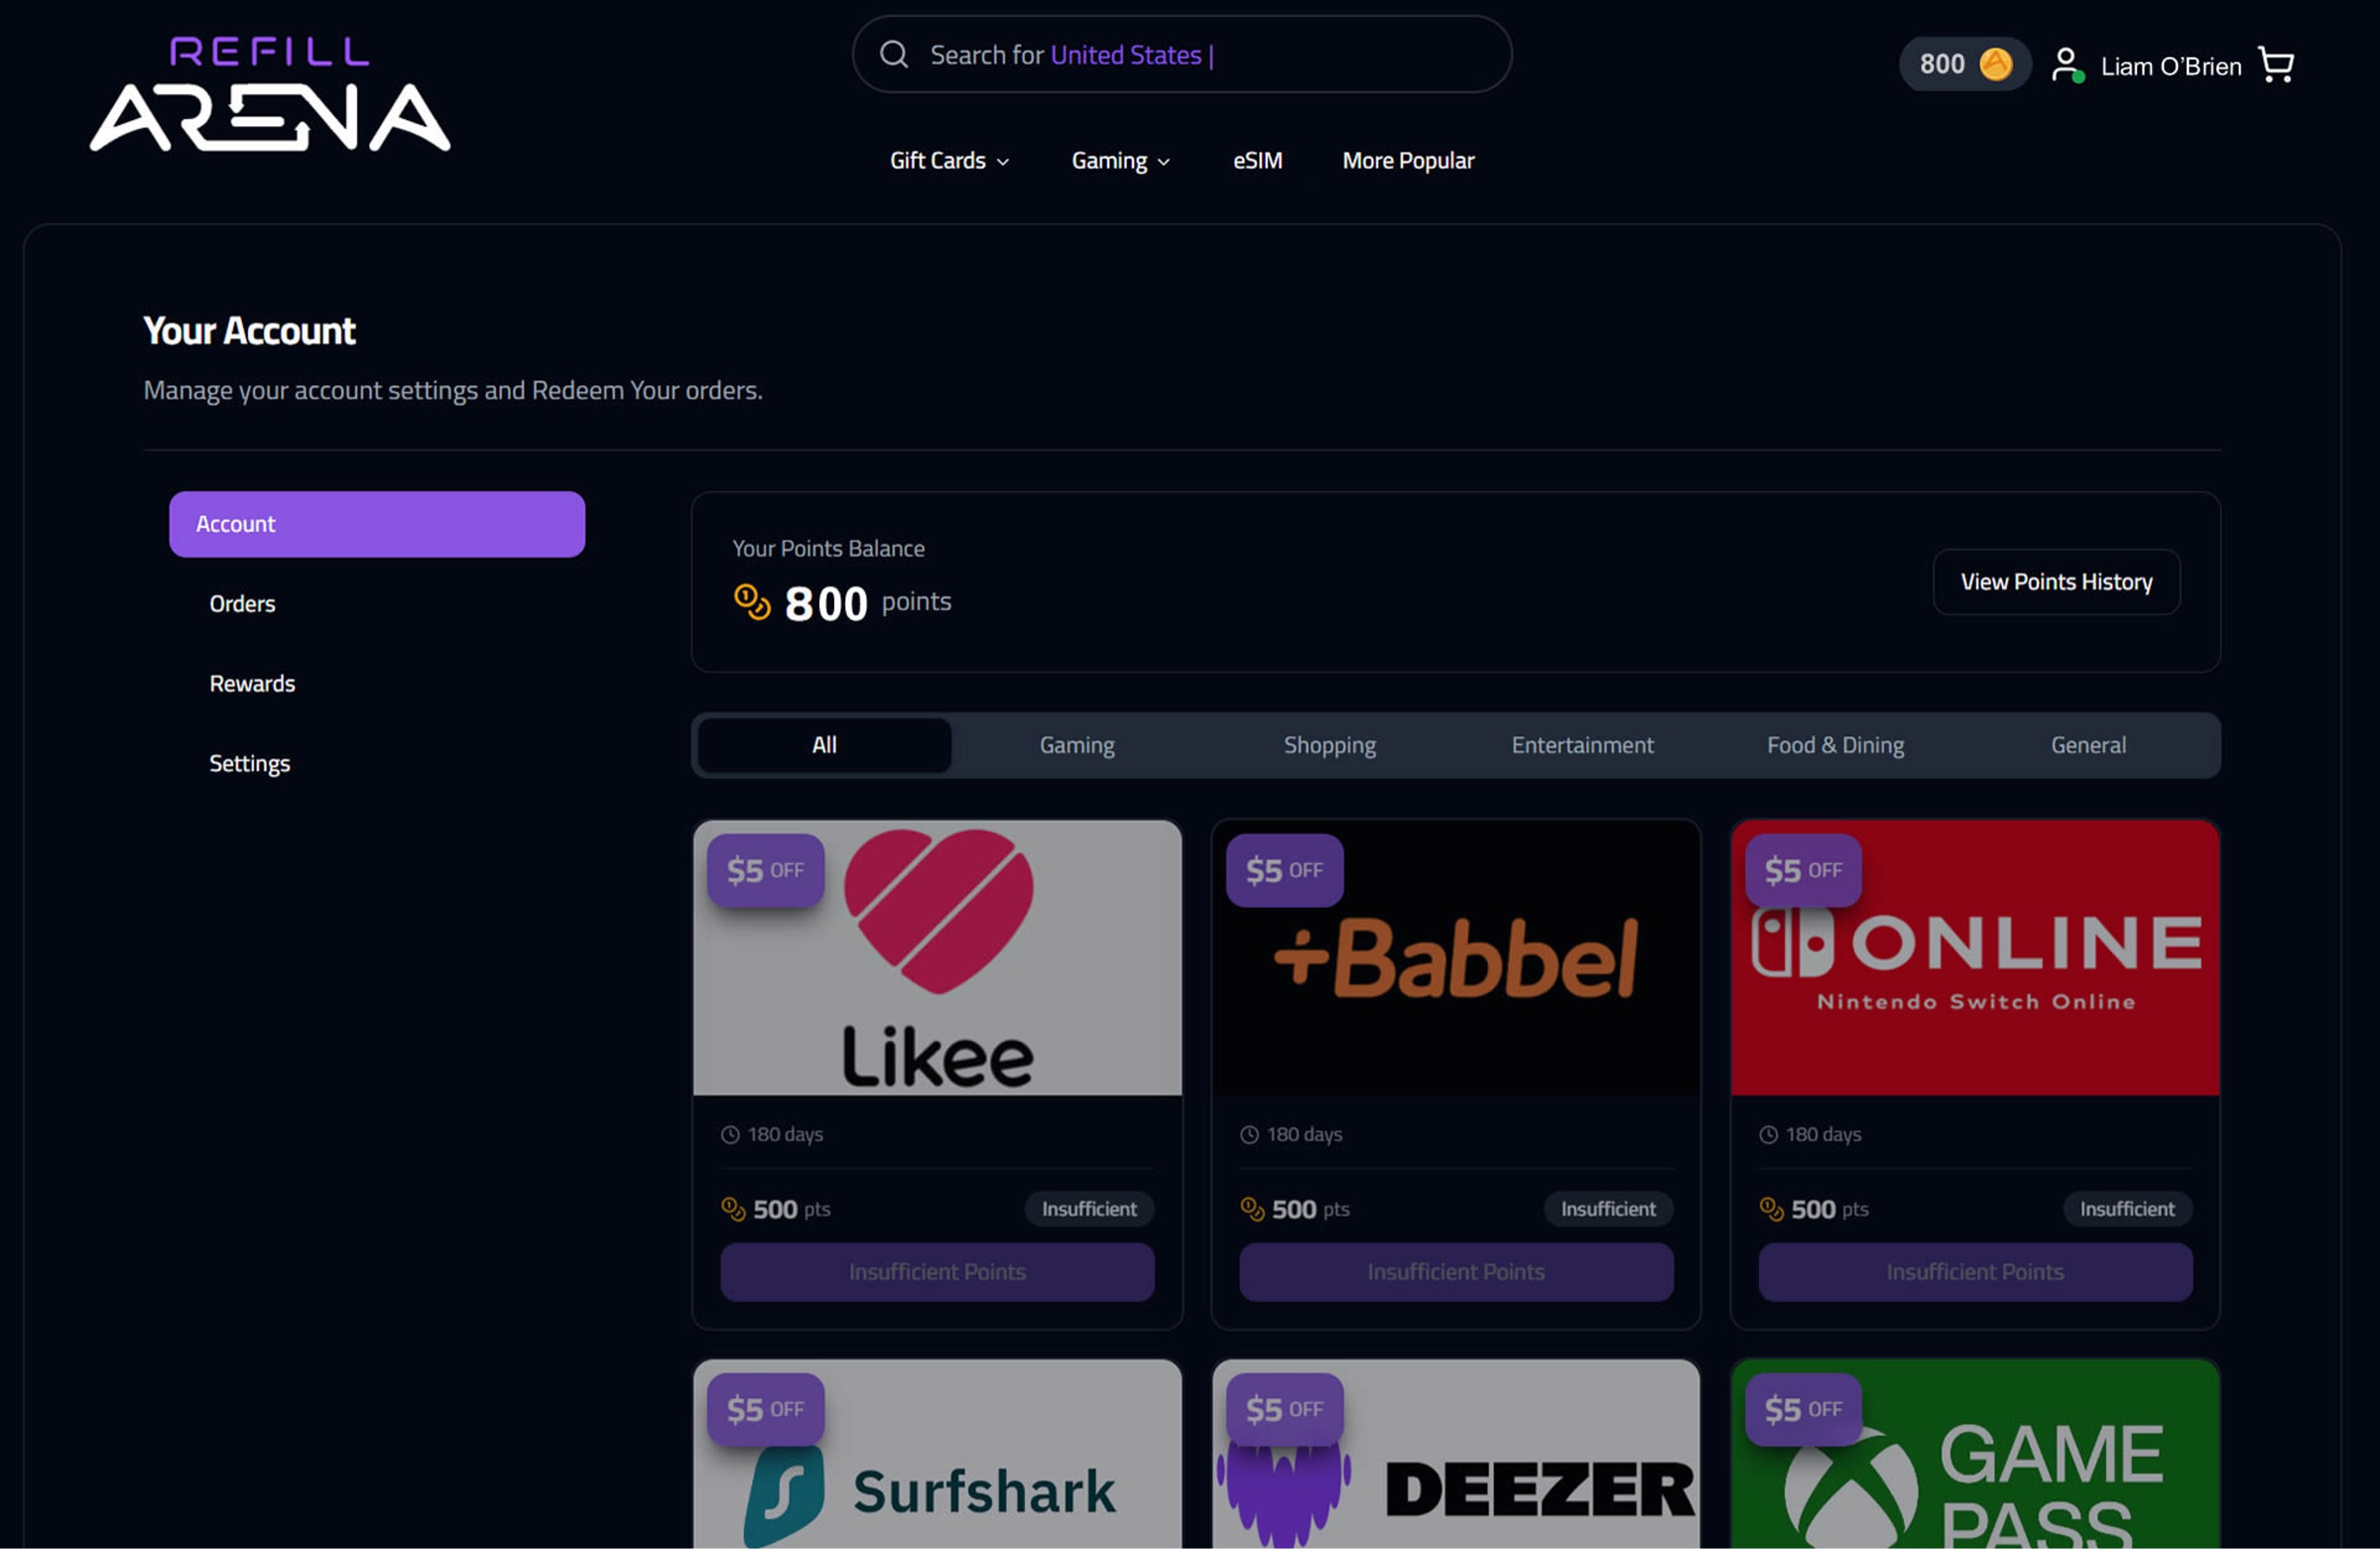This screenshot has width=2380, height=1556.
Task: Click the user profile icon
Action: tap(2066, 66)
